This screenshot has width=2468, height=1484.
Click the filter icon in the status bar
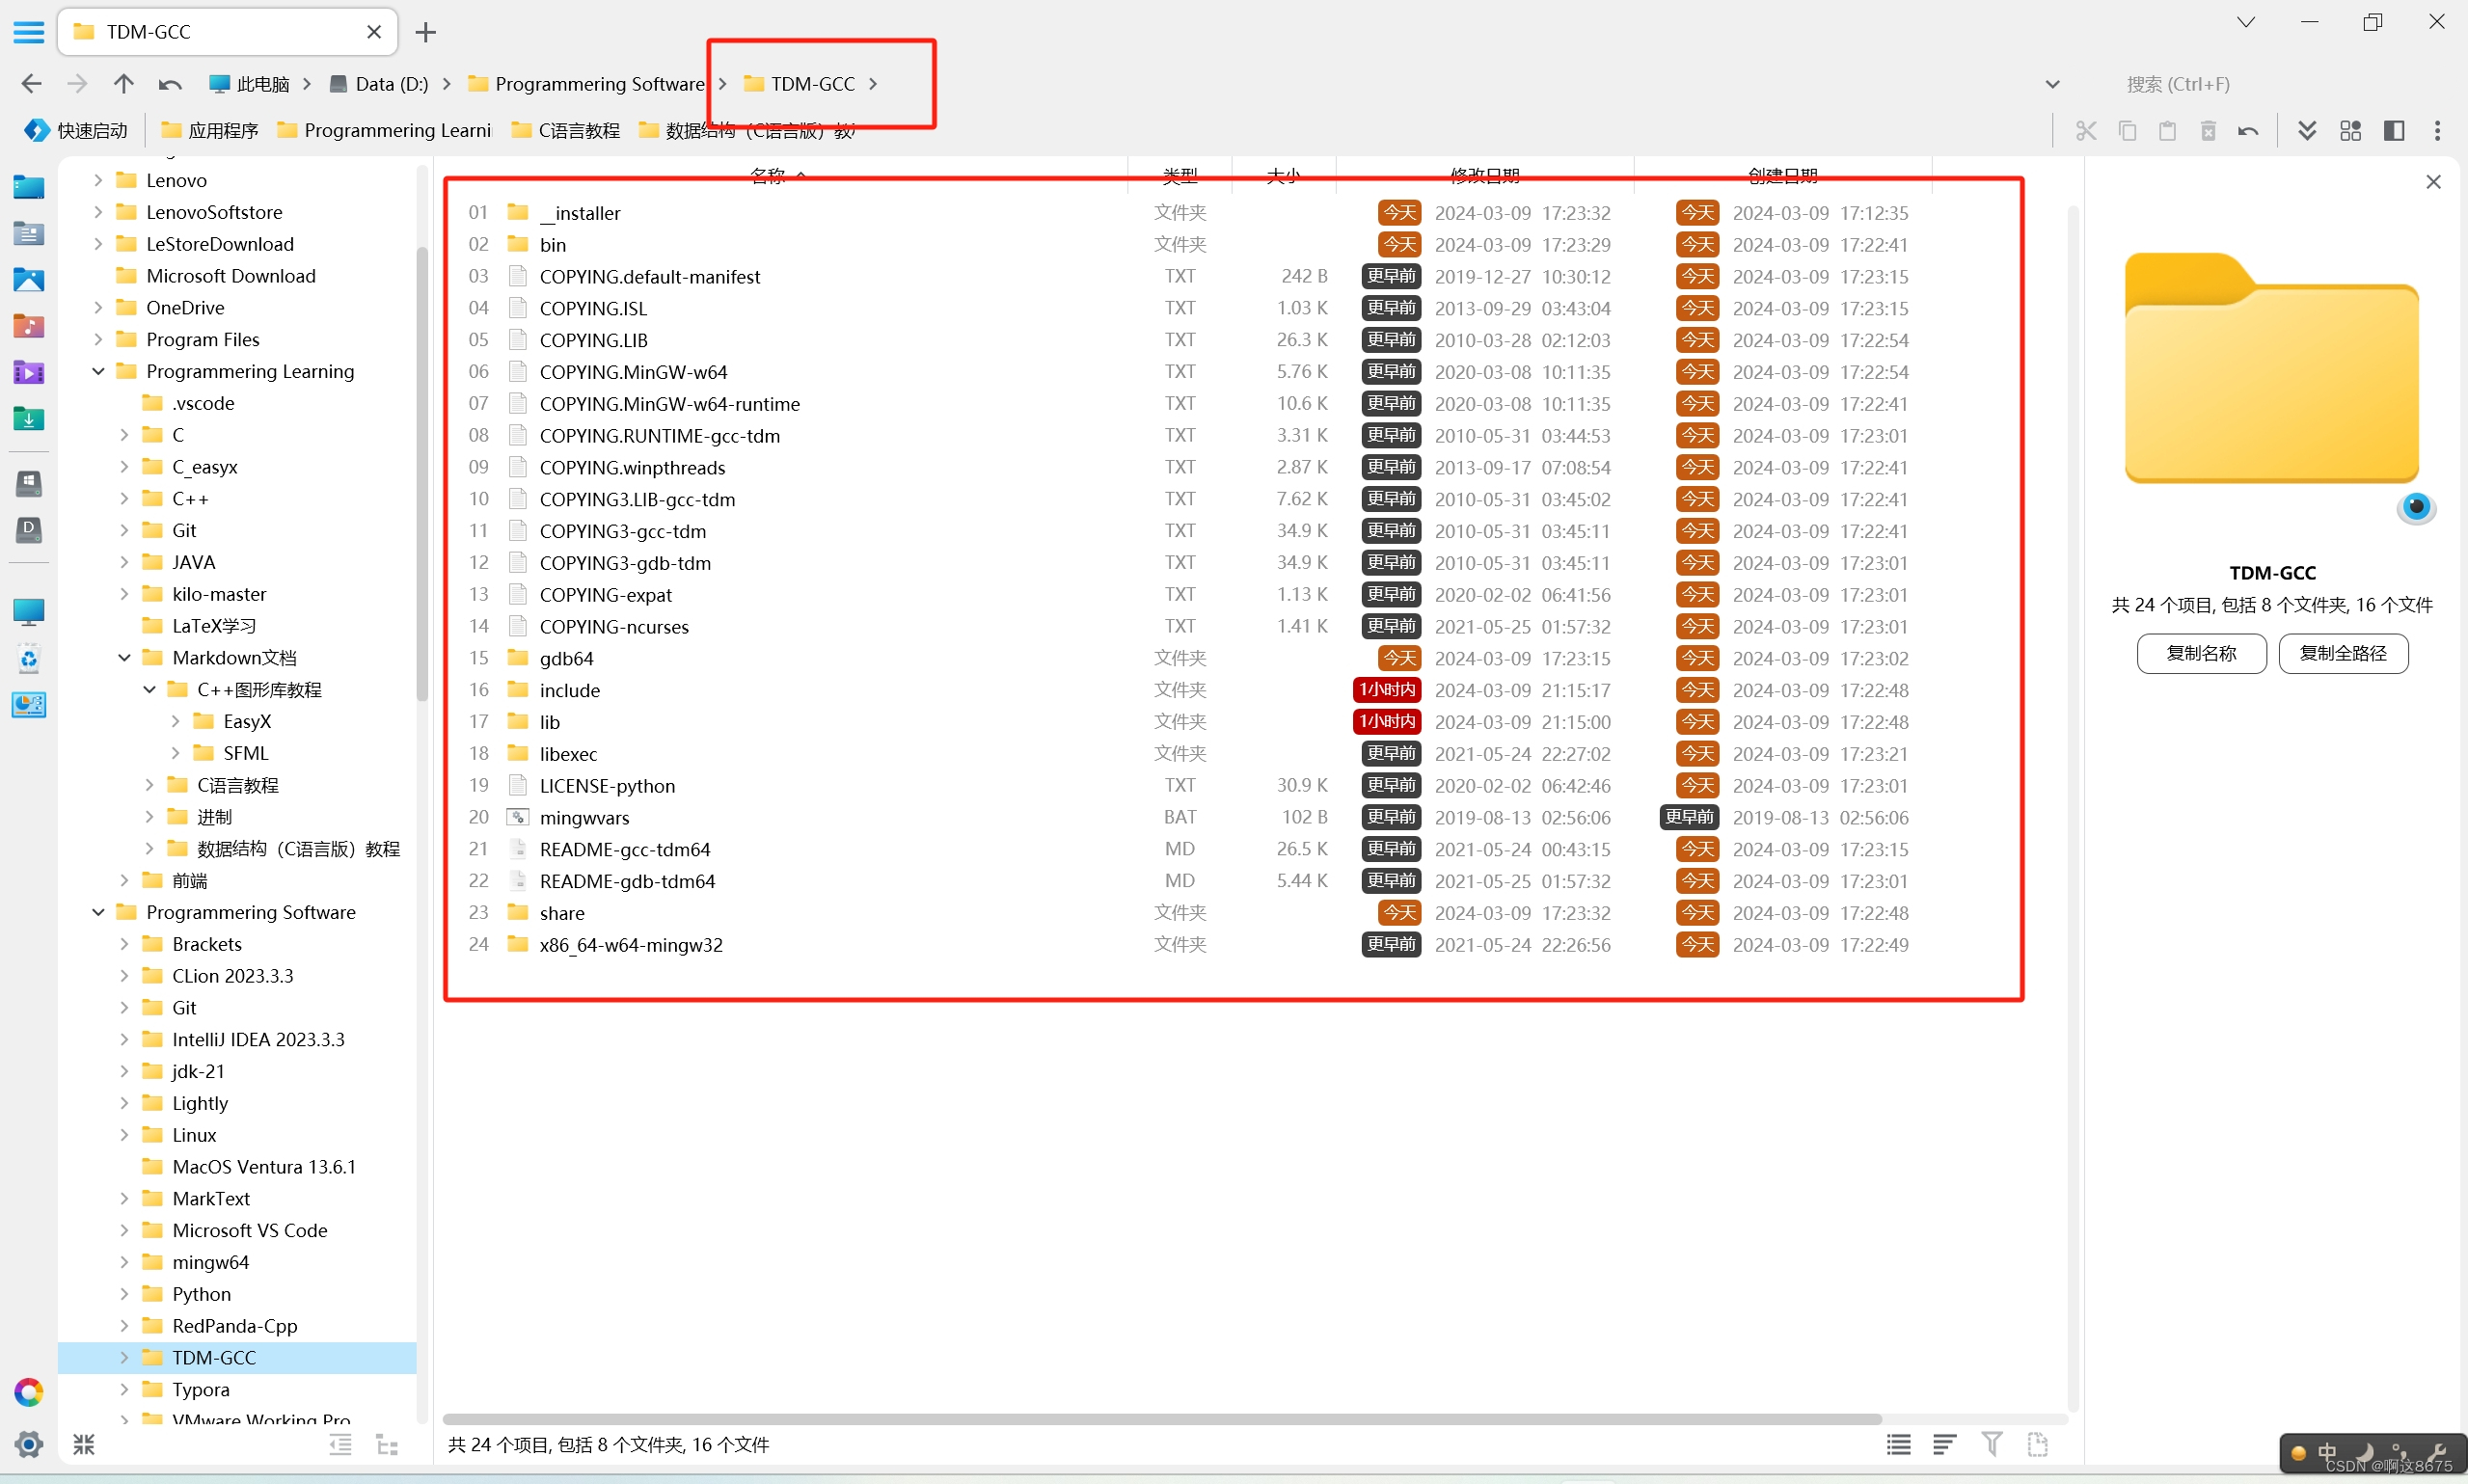coord(1991,1444)
